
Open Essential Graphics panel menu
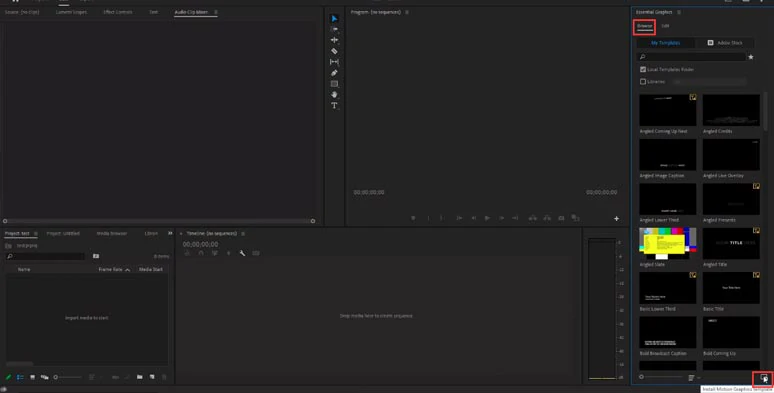coord(679,12)
